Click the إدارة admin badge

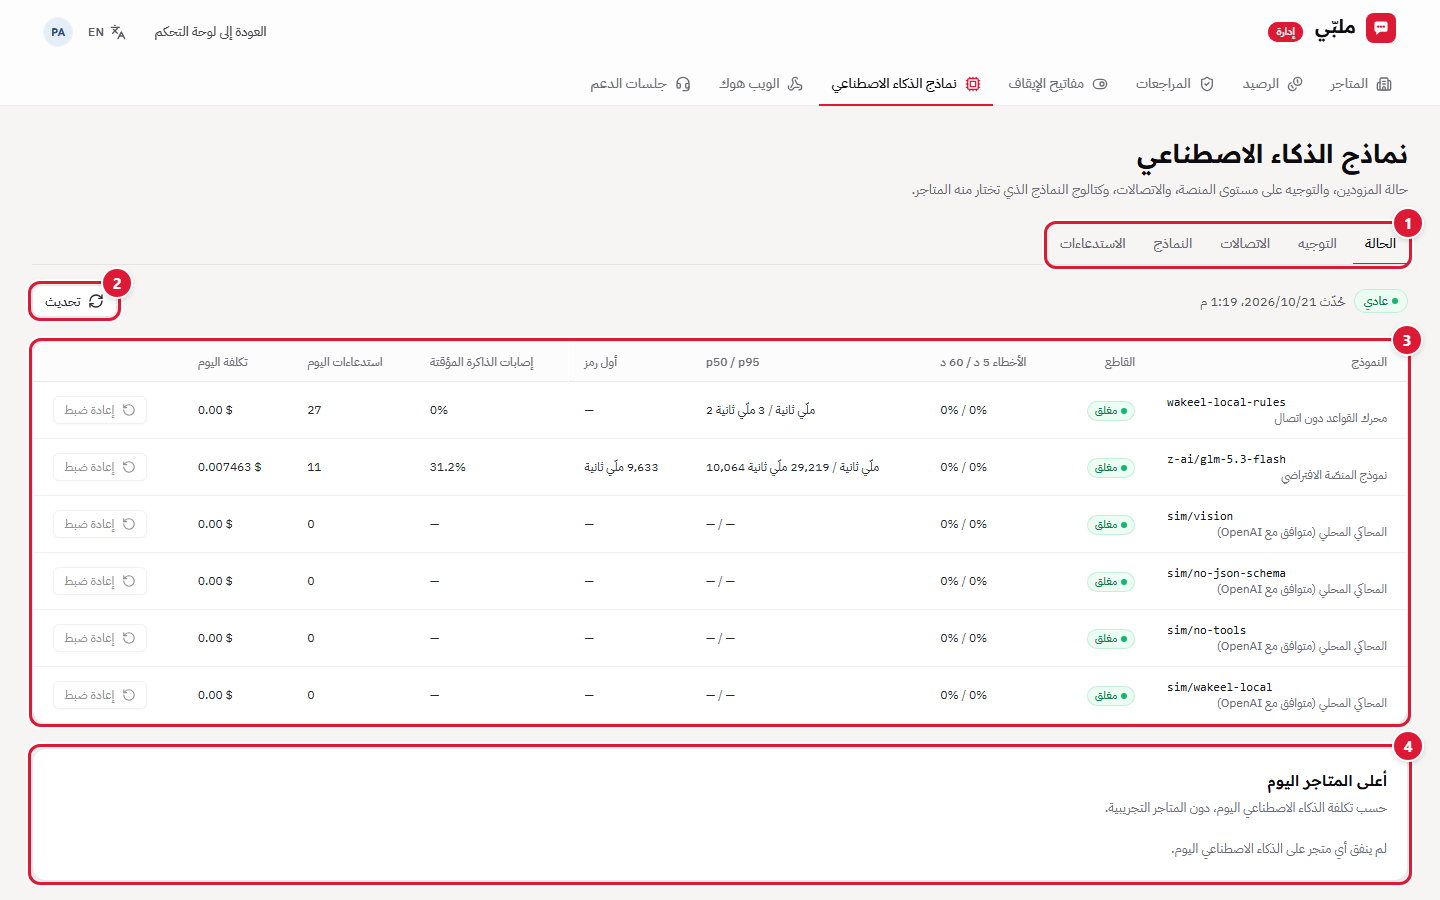click(1285, 32)
